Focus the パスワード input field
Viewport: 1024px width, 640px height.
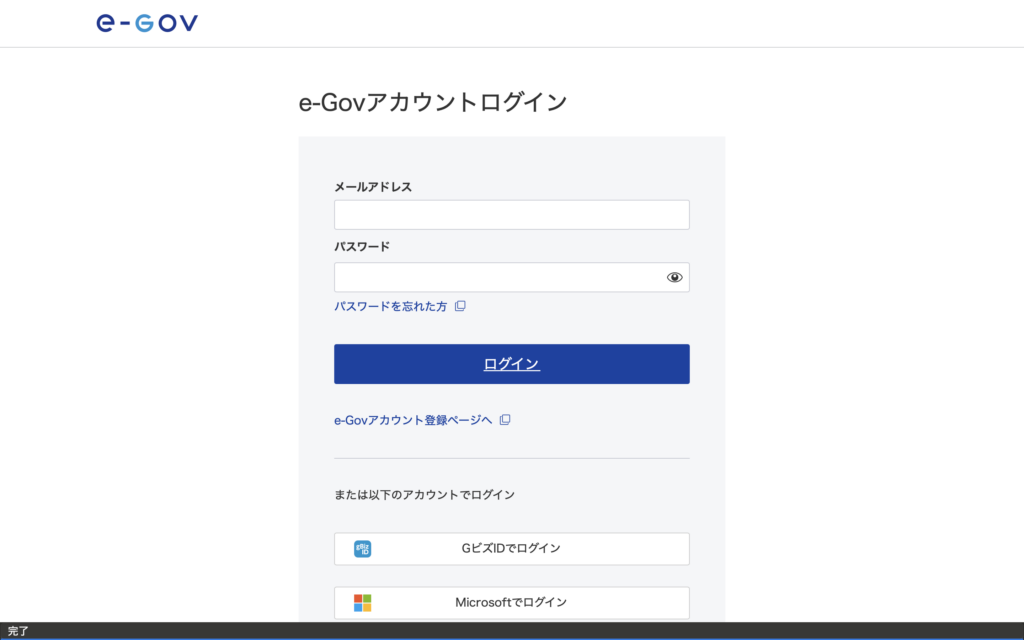(x=511, y=278)
